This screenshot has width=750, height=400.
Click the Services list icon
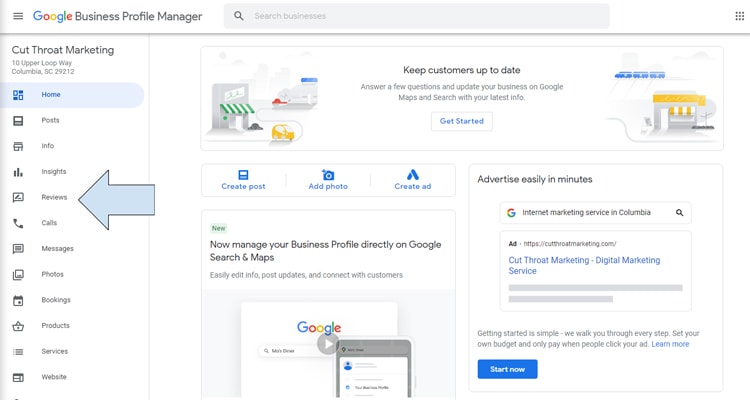18,352
